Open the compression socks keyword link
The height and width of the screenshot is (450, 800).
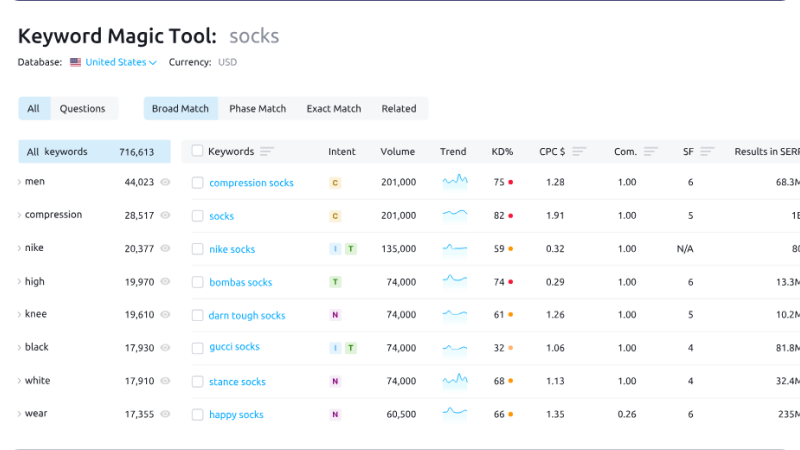[x=252, y=183]
